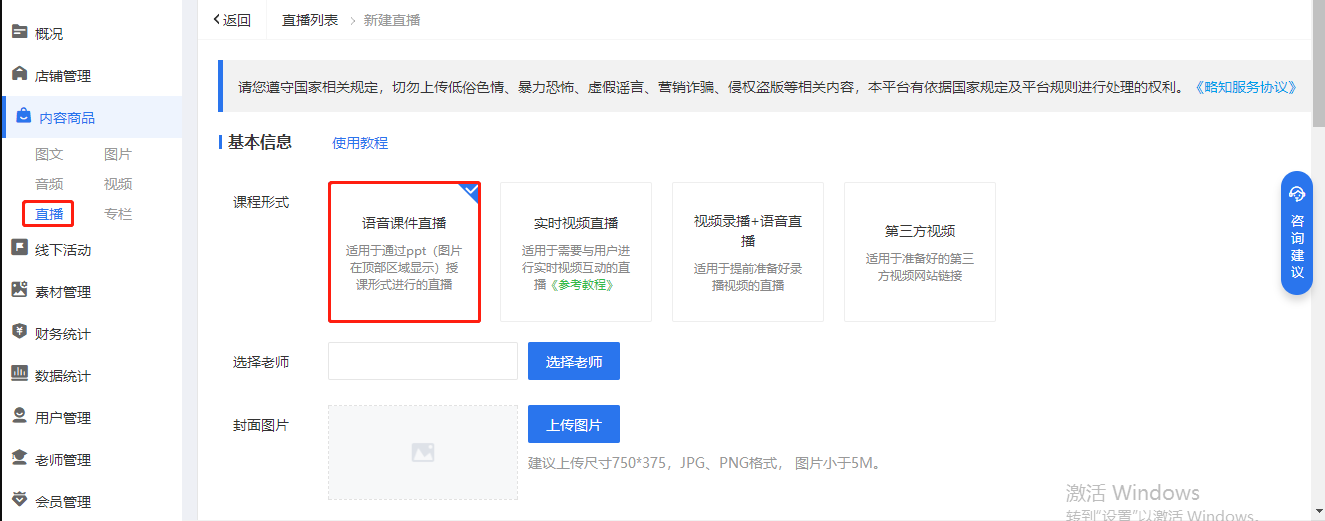Click the 课程形式 field label
The height and width of the screenshot is (521, 1325).
point(261,202)
